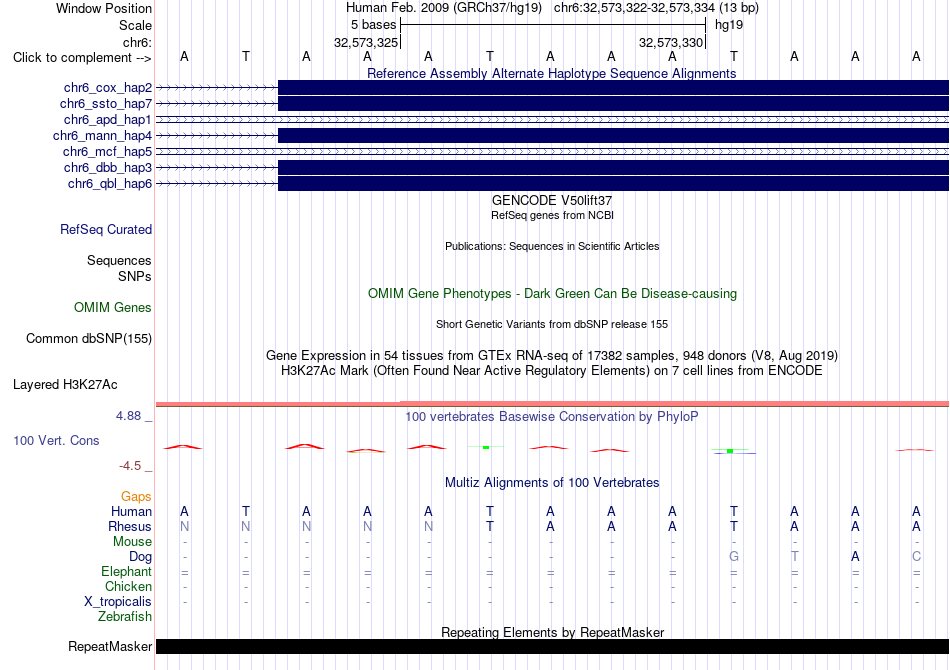950x670 pixels.
Task: Click the RepeatMasker track label
Action: [x=110, y=646]
